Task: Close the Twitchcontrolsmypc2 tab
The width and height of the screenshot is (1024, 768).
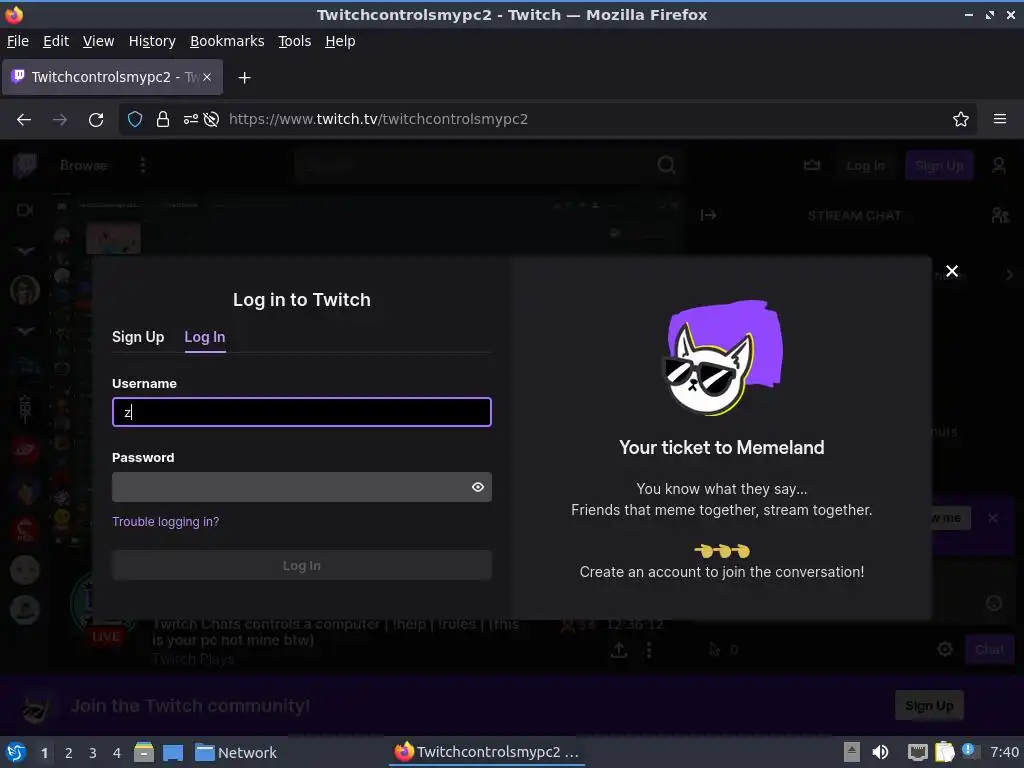Action: point(207,77)
